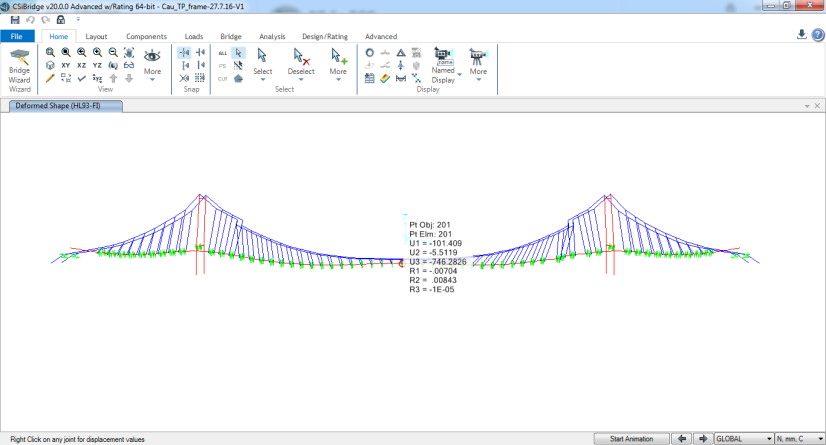Set view to XZ plane

[82, 65]
